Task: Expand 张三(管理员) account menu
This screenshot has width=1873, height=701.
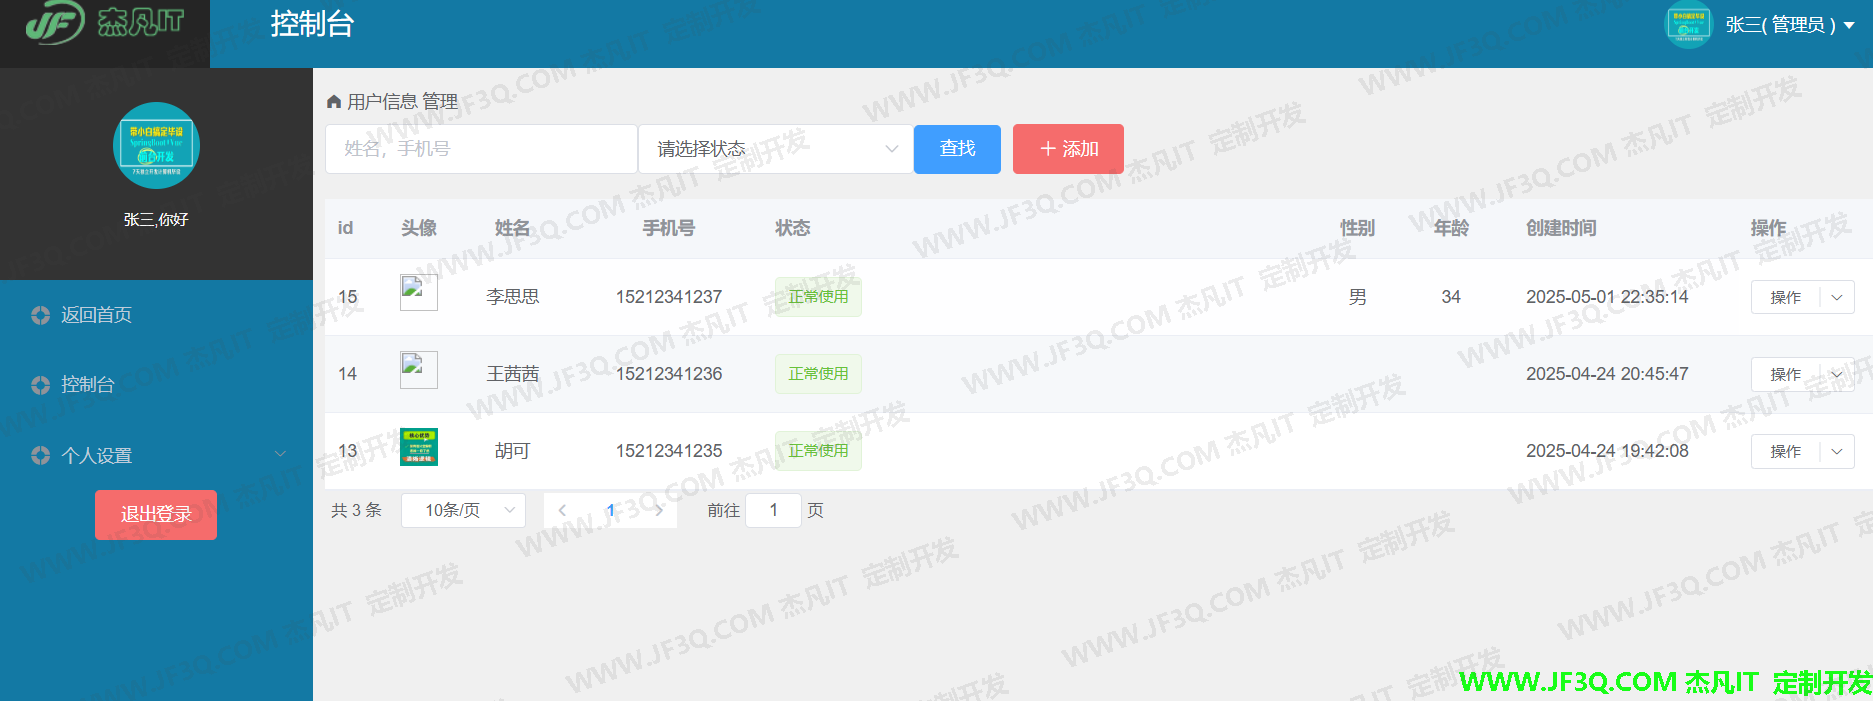Action: [1790, 25]
